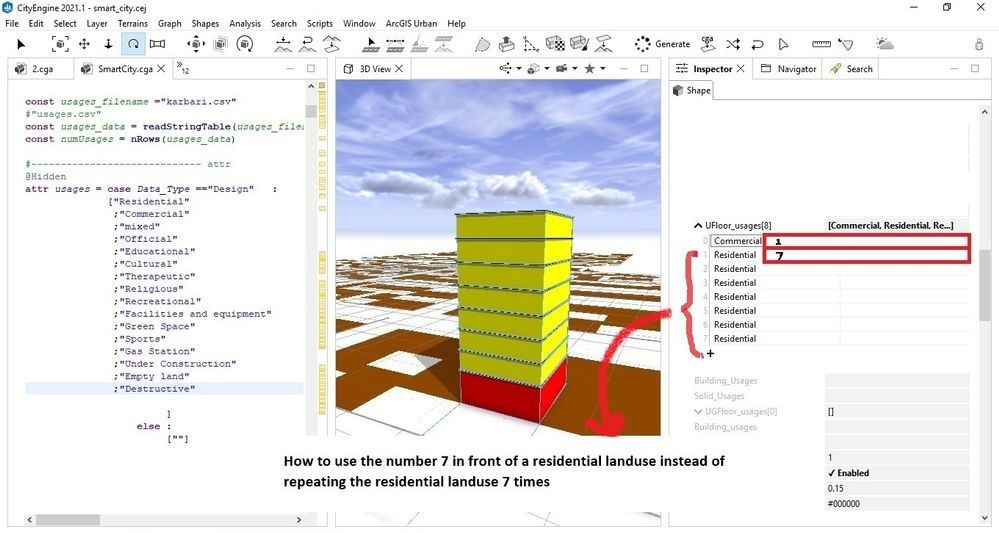Open the camera settings dropdown arrow
This screenshot has width=999, height=533.
tap(575, 69)
